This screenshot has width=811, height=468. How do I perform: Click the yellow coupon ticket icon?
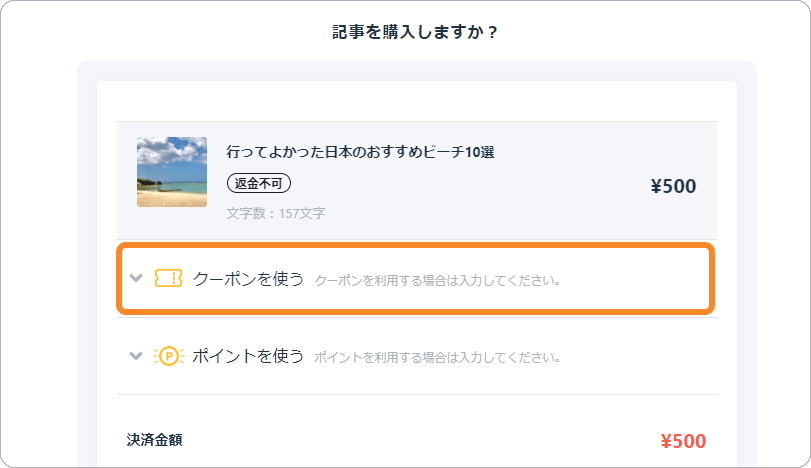click(x=168, y=278)
